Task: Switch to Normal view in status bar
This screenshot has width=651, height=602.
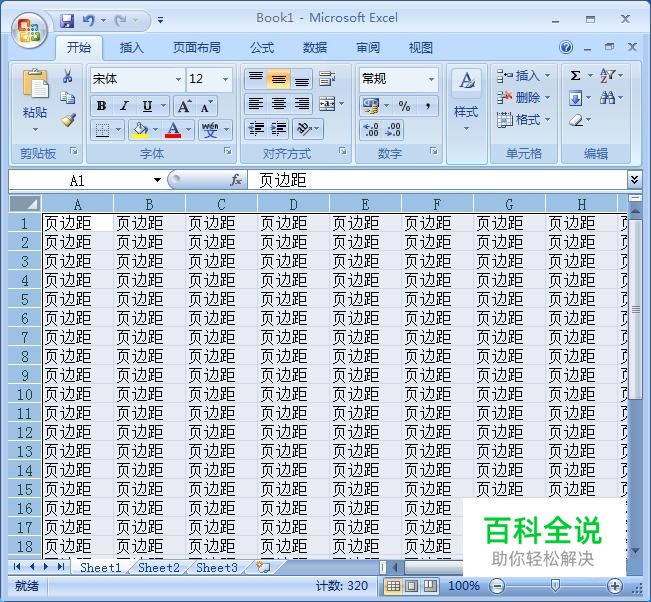Action: 393,586
